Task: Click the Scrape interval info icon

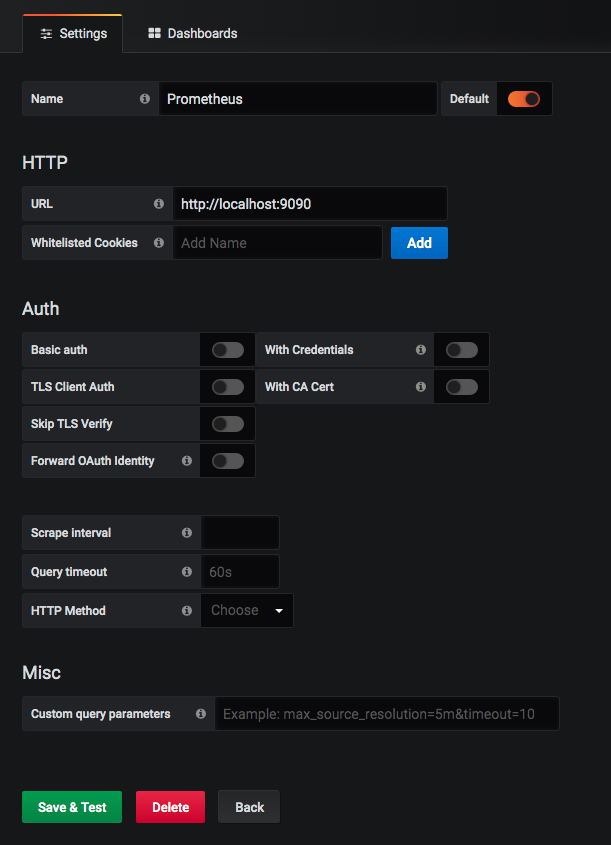Action: click(187, 532)
